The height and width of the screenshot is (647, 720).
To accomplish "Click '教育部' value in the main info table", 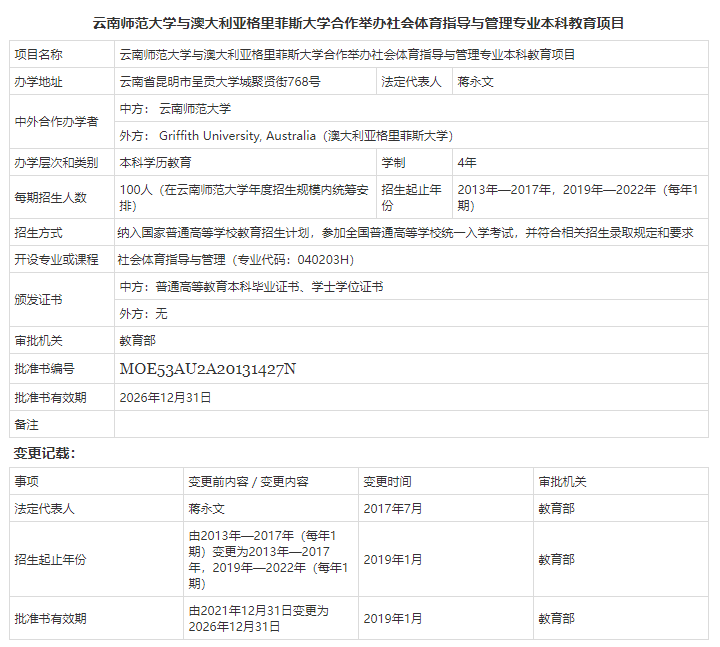I will (138, 341).
